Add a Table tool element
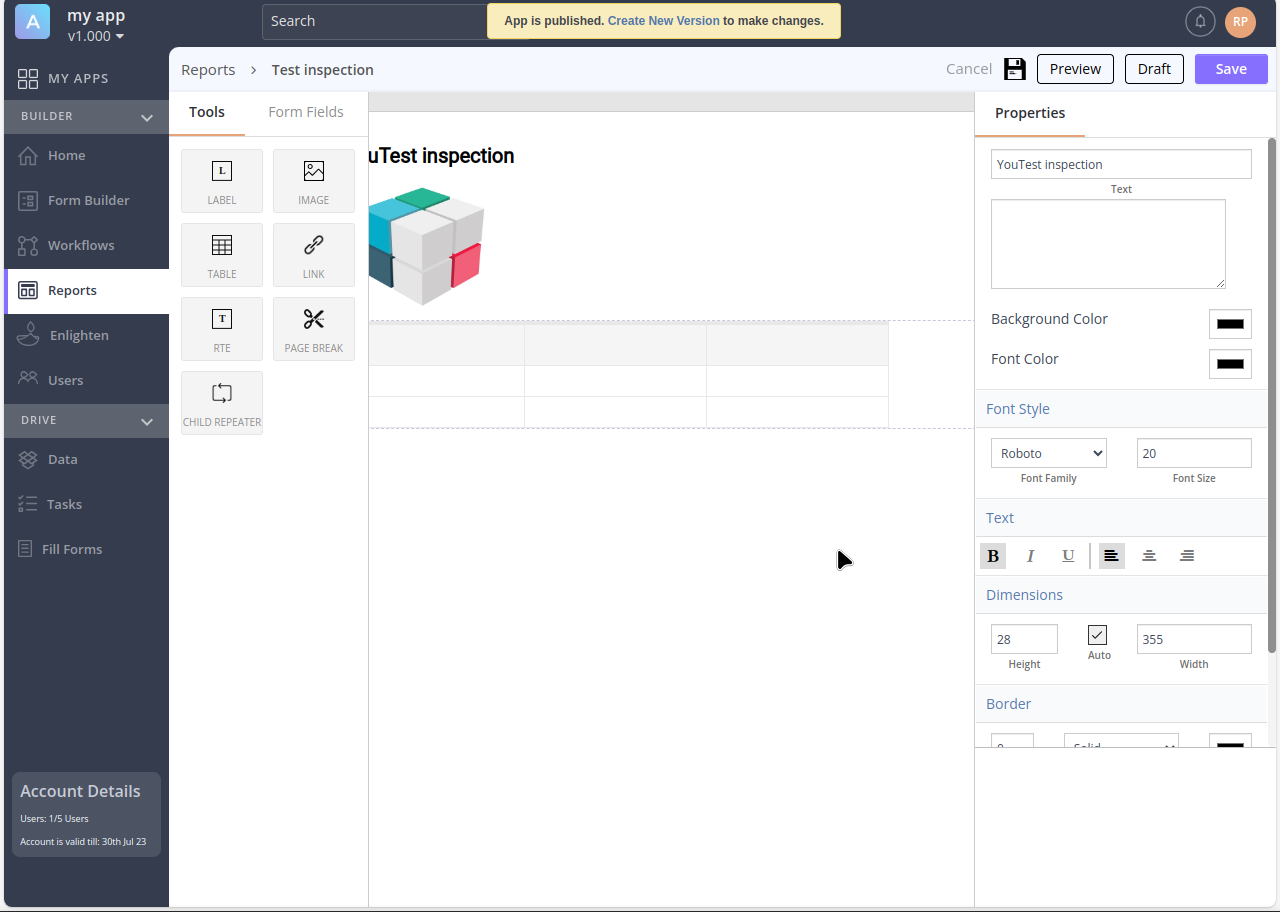 pos(222,255)
